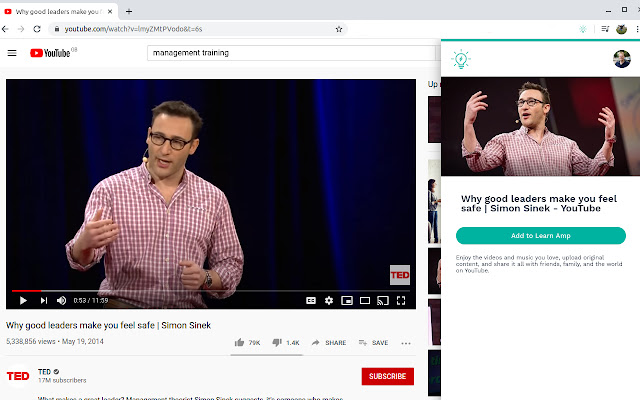
Task: Share the video
Action: 328,343
